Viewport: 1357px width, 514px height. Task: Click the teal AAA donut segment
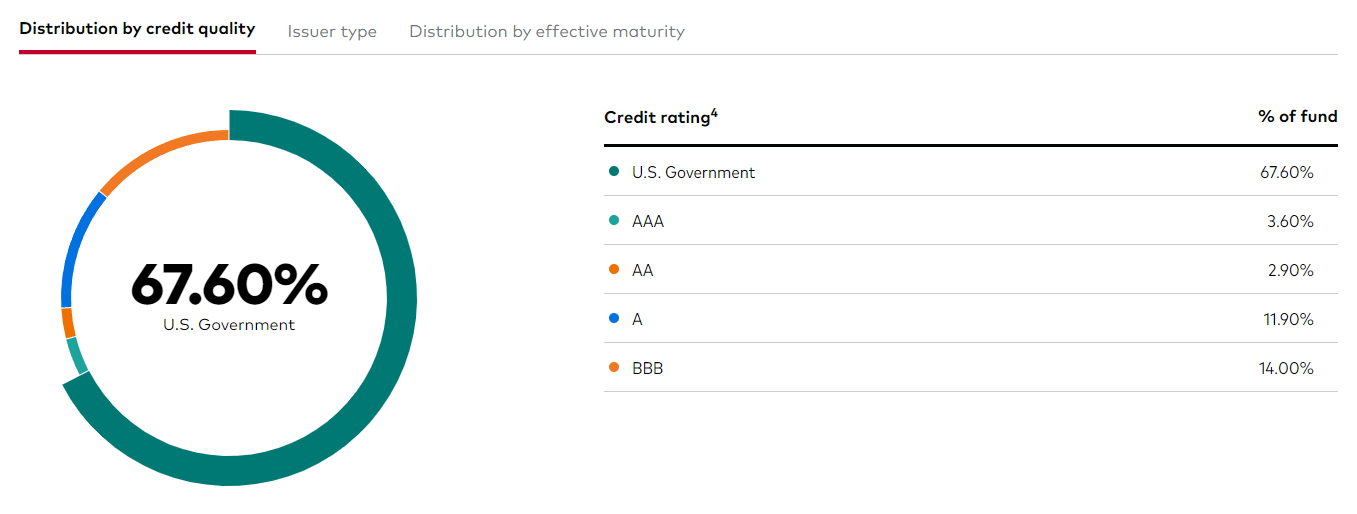(x=76, y=356)
